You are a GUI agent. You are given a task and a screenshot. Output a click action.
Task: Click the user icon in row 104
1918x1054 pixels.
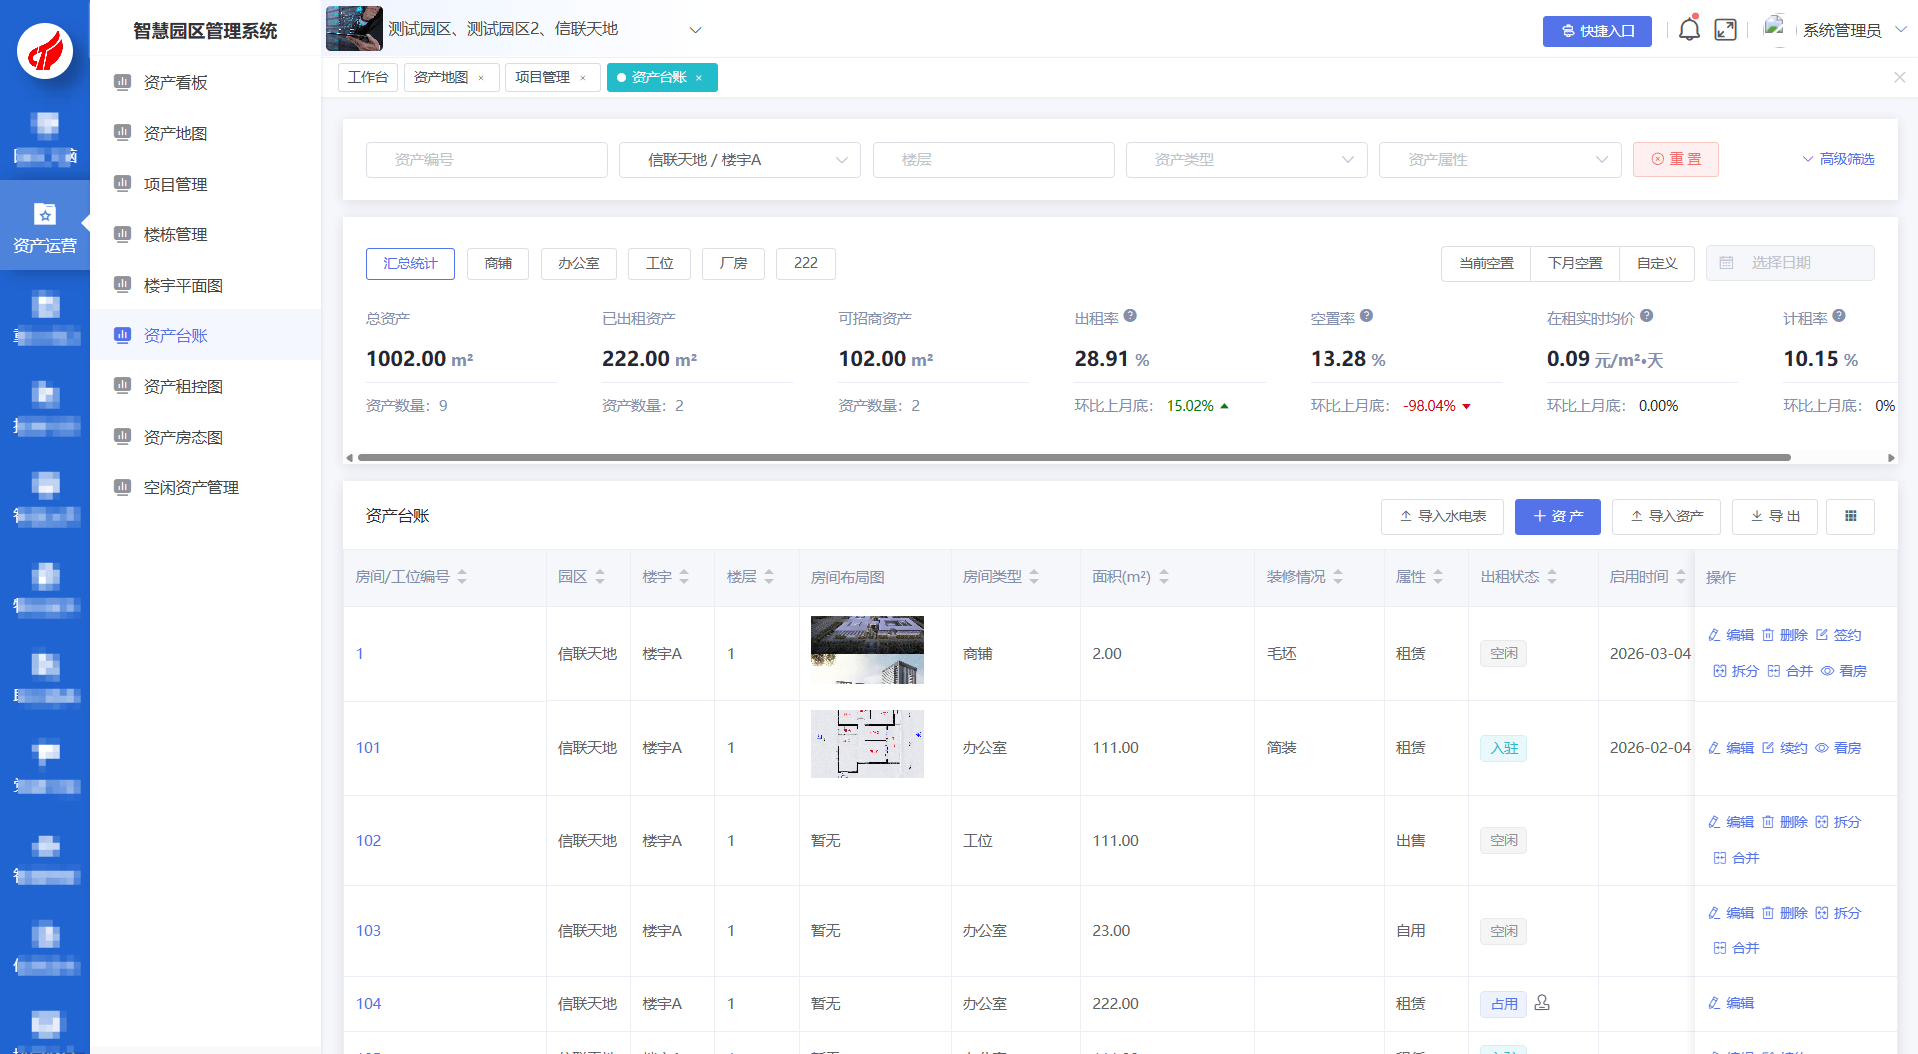1542,1002
